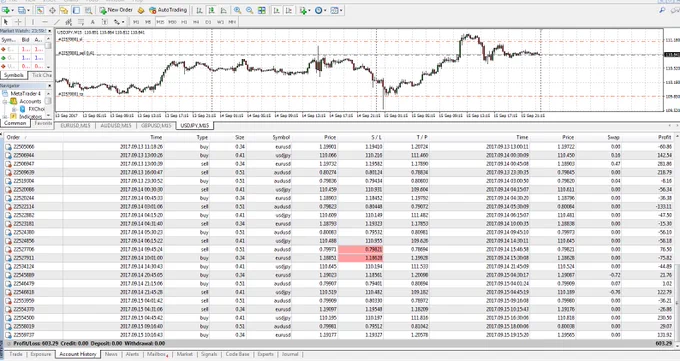This screenshot has height=361, width=680.
Task: Expand the Indicators tree node
Action: point(5,117)
